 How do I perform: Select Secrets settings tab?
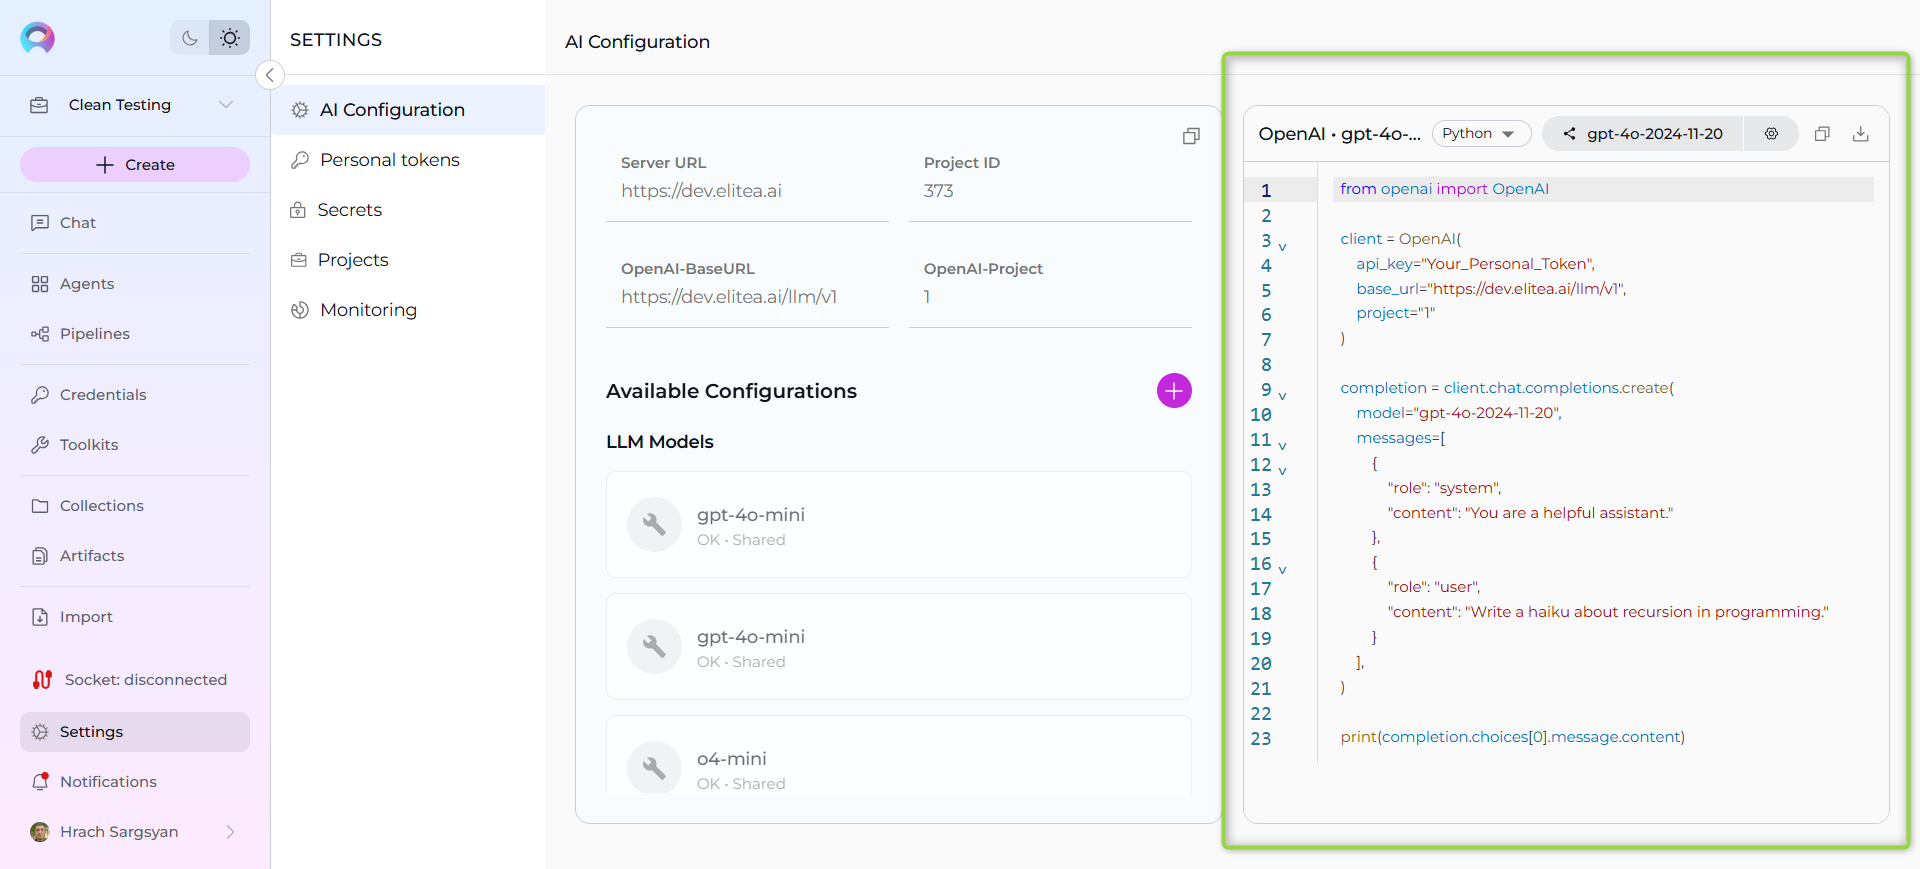pos(408,210)
